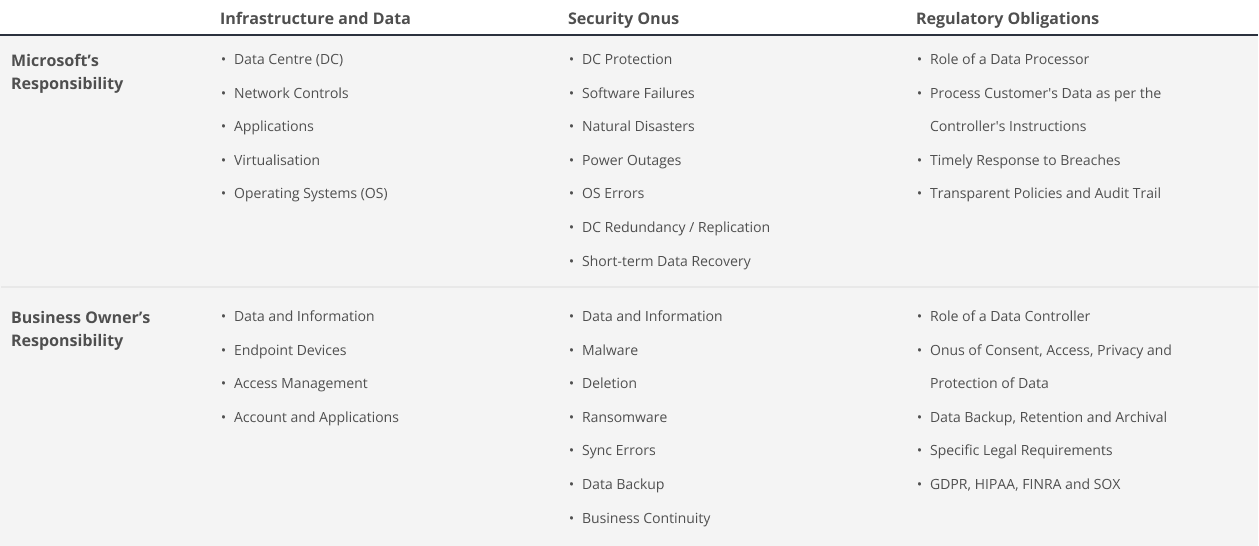Click GDPR, HIPAA, FINRA and SOX
1259x546 pixels.
click(x=1025, y=484)
